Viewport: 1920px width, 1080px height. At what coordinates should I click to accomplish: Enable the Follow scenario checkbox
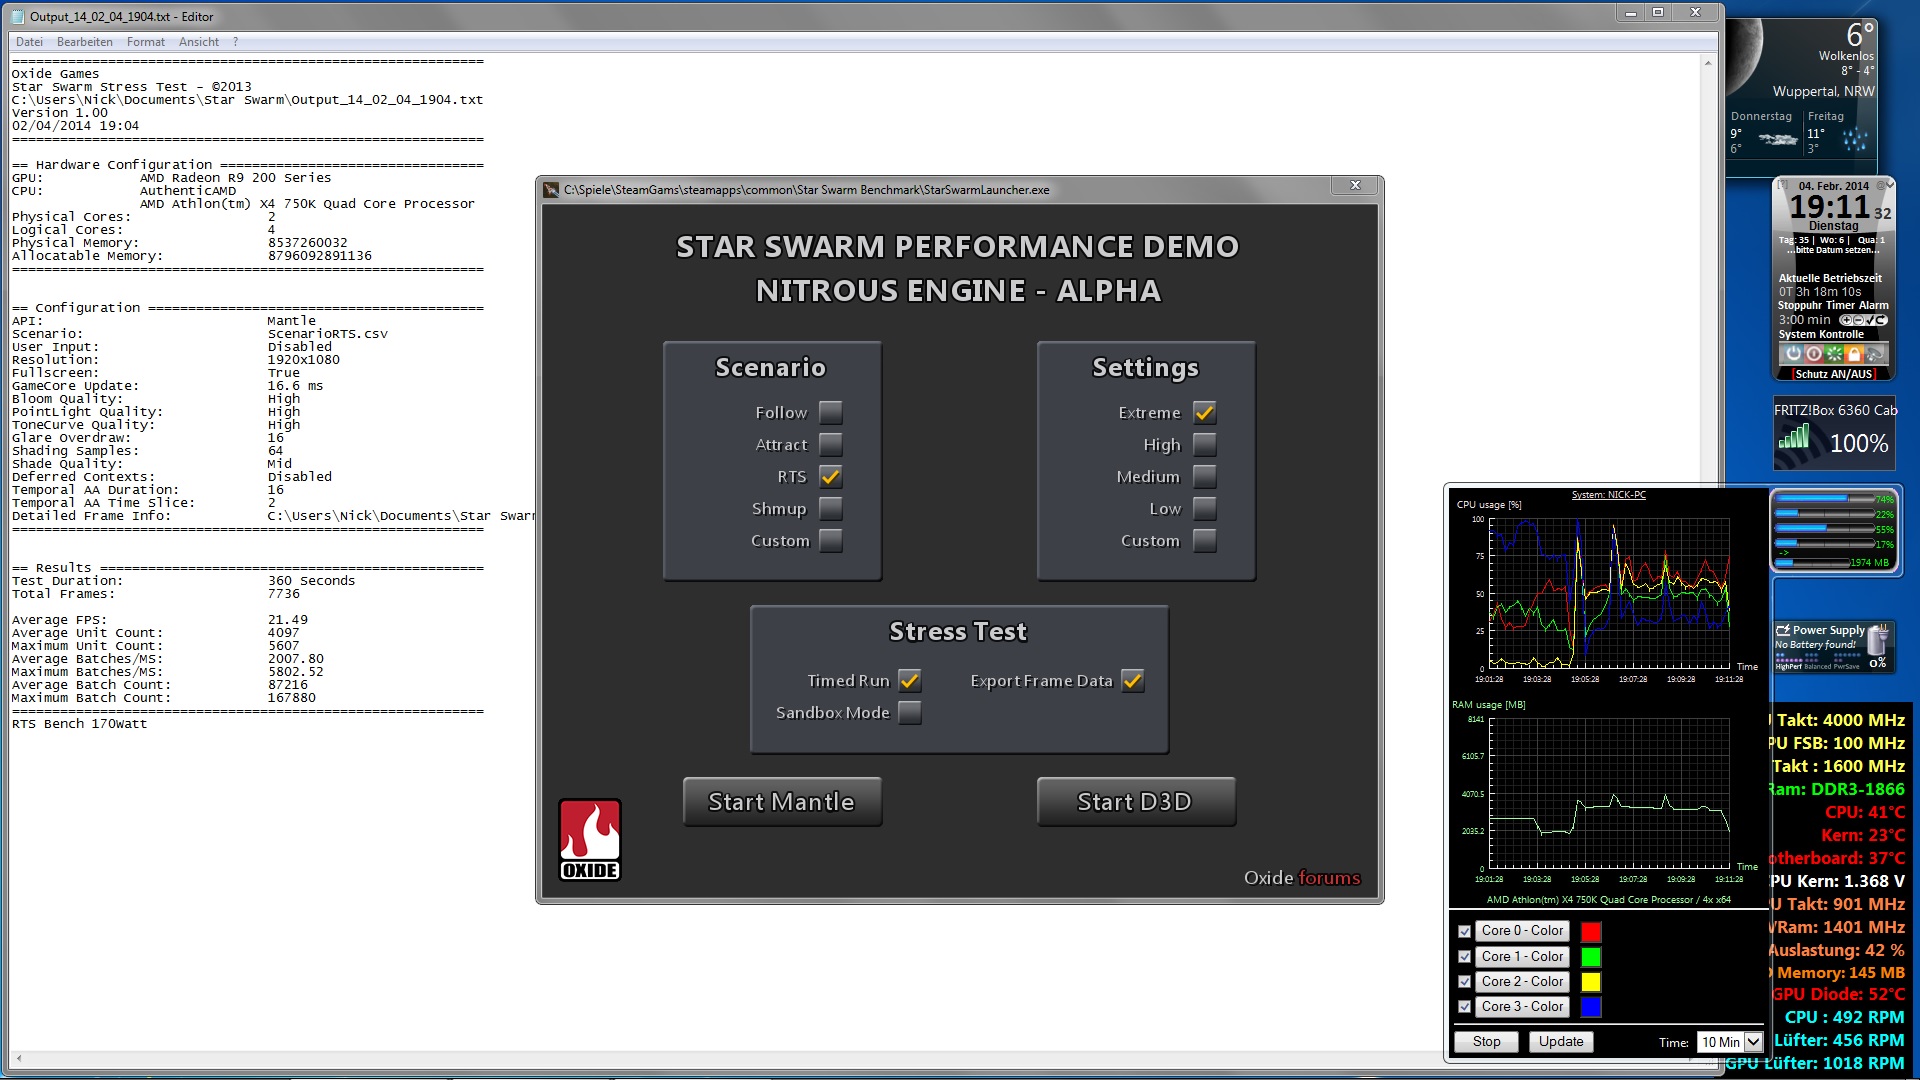tap(830, 412)
